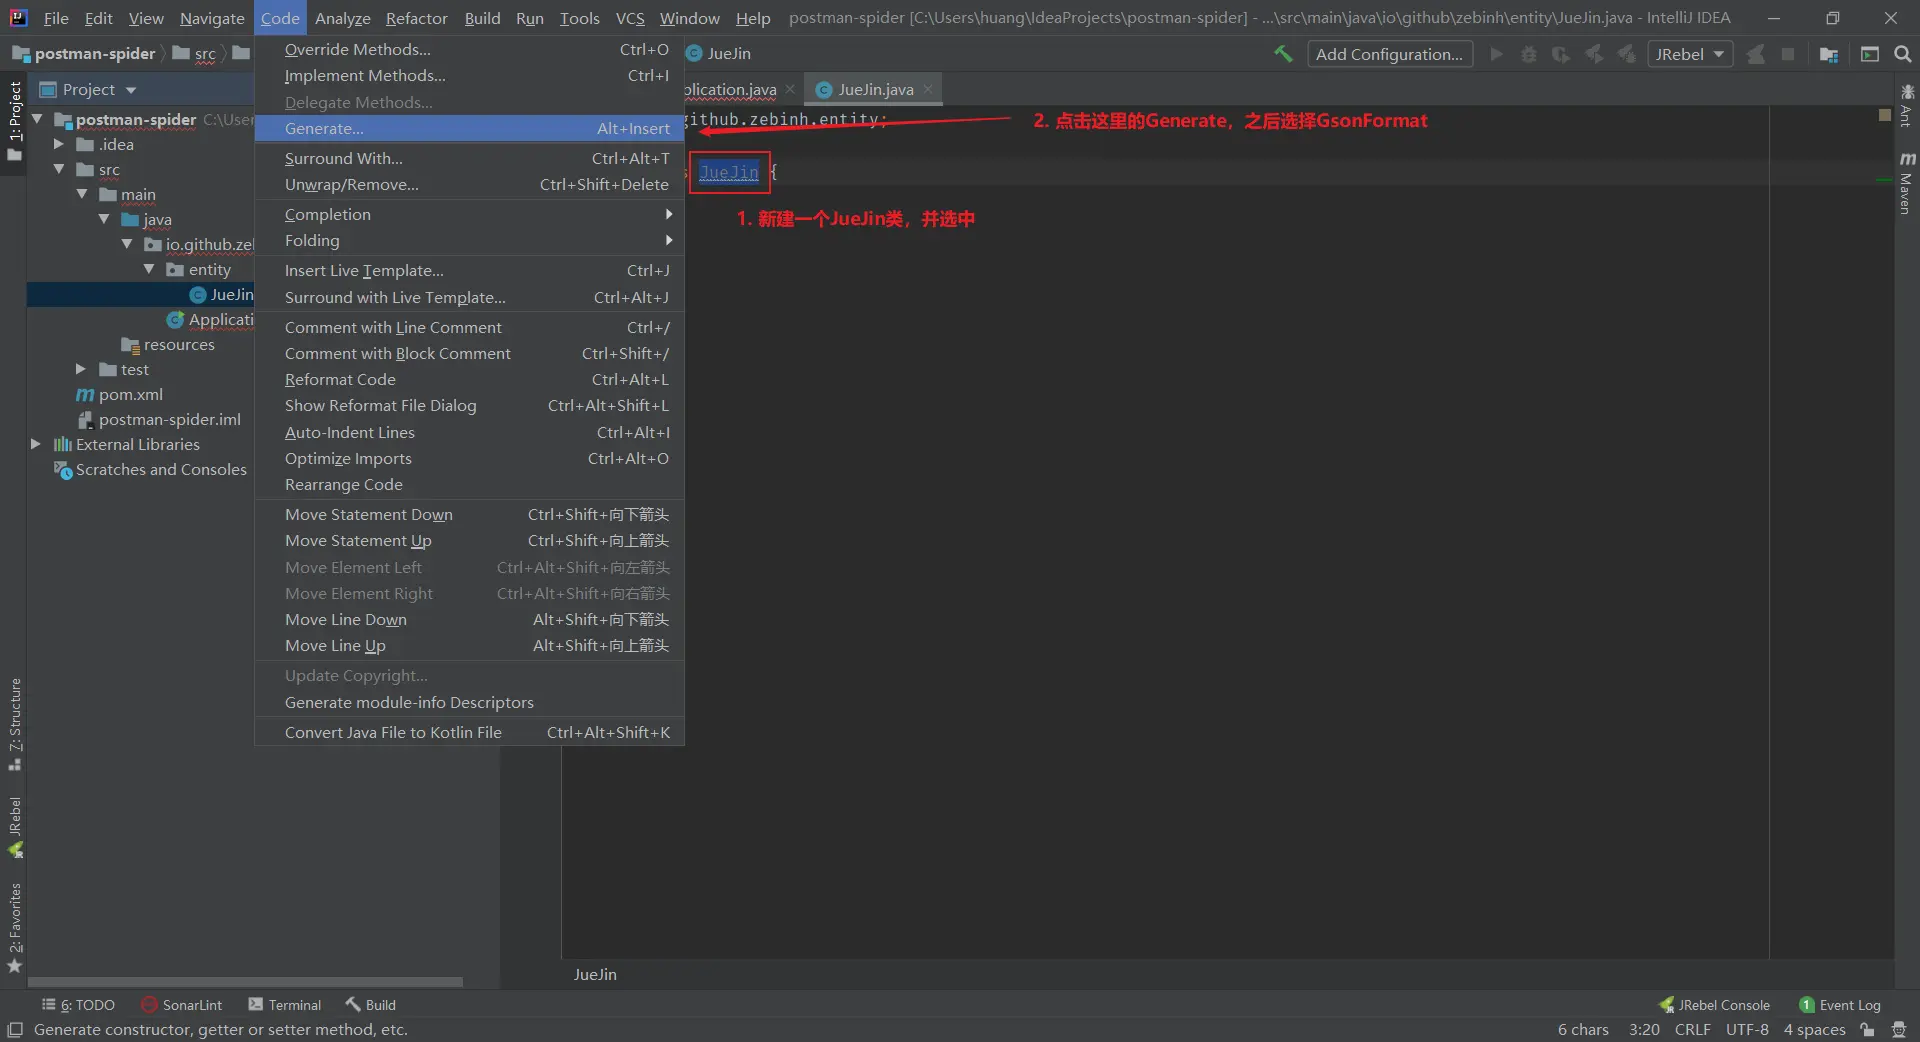Open the Z: Structure tool window

(14, 724)
